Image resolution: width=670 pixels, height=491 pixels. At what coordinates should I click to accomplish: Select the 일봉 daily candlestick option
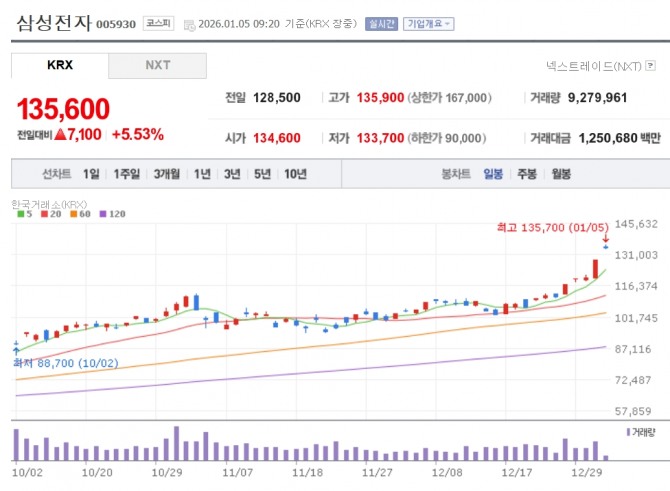[493, 174]
